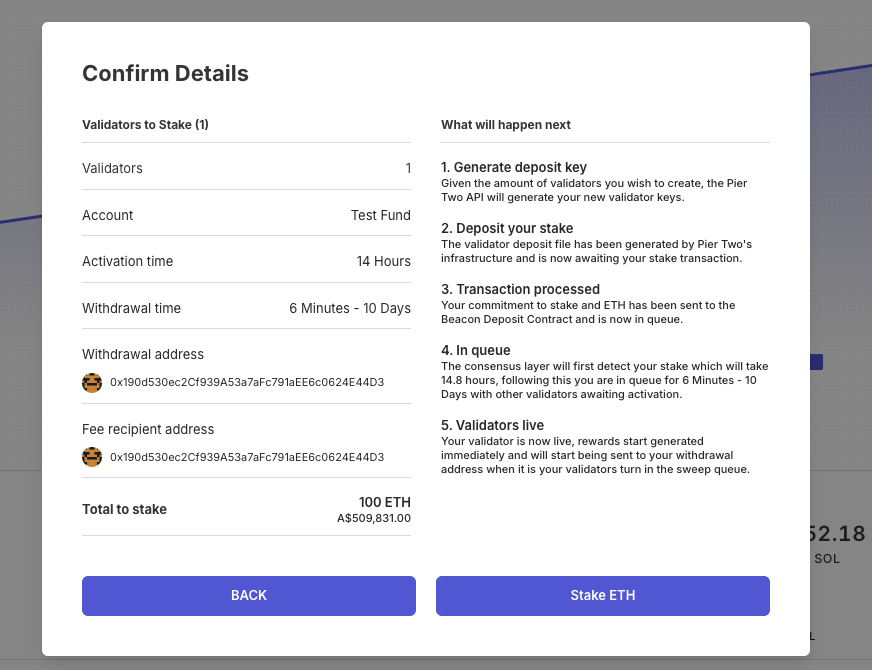Screen dimensions: 872x670
Task: Click the Test Fund account value
Action: tap(380, 215)
